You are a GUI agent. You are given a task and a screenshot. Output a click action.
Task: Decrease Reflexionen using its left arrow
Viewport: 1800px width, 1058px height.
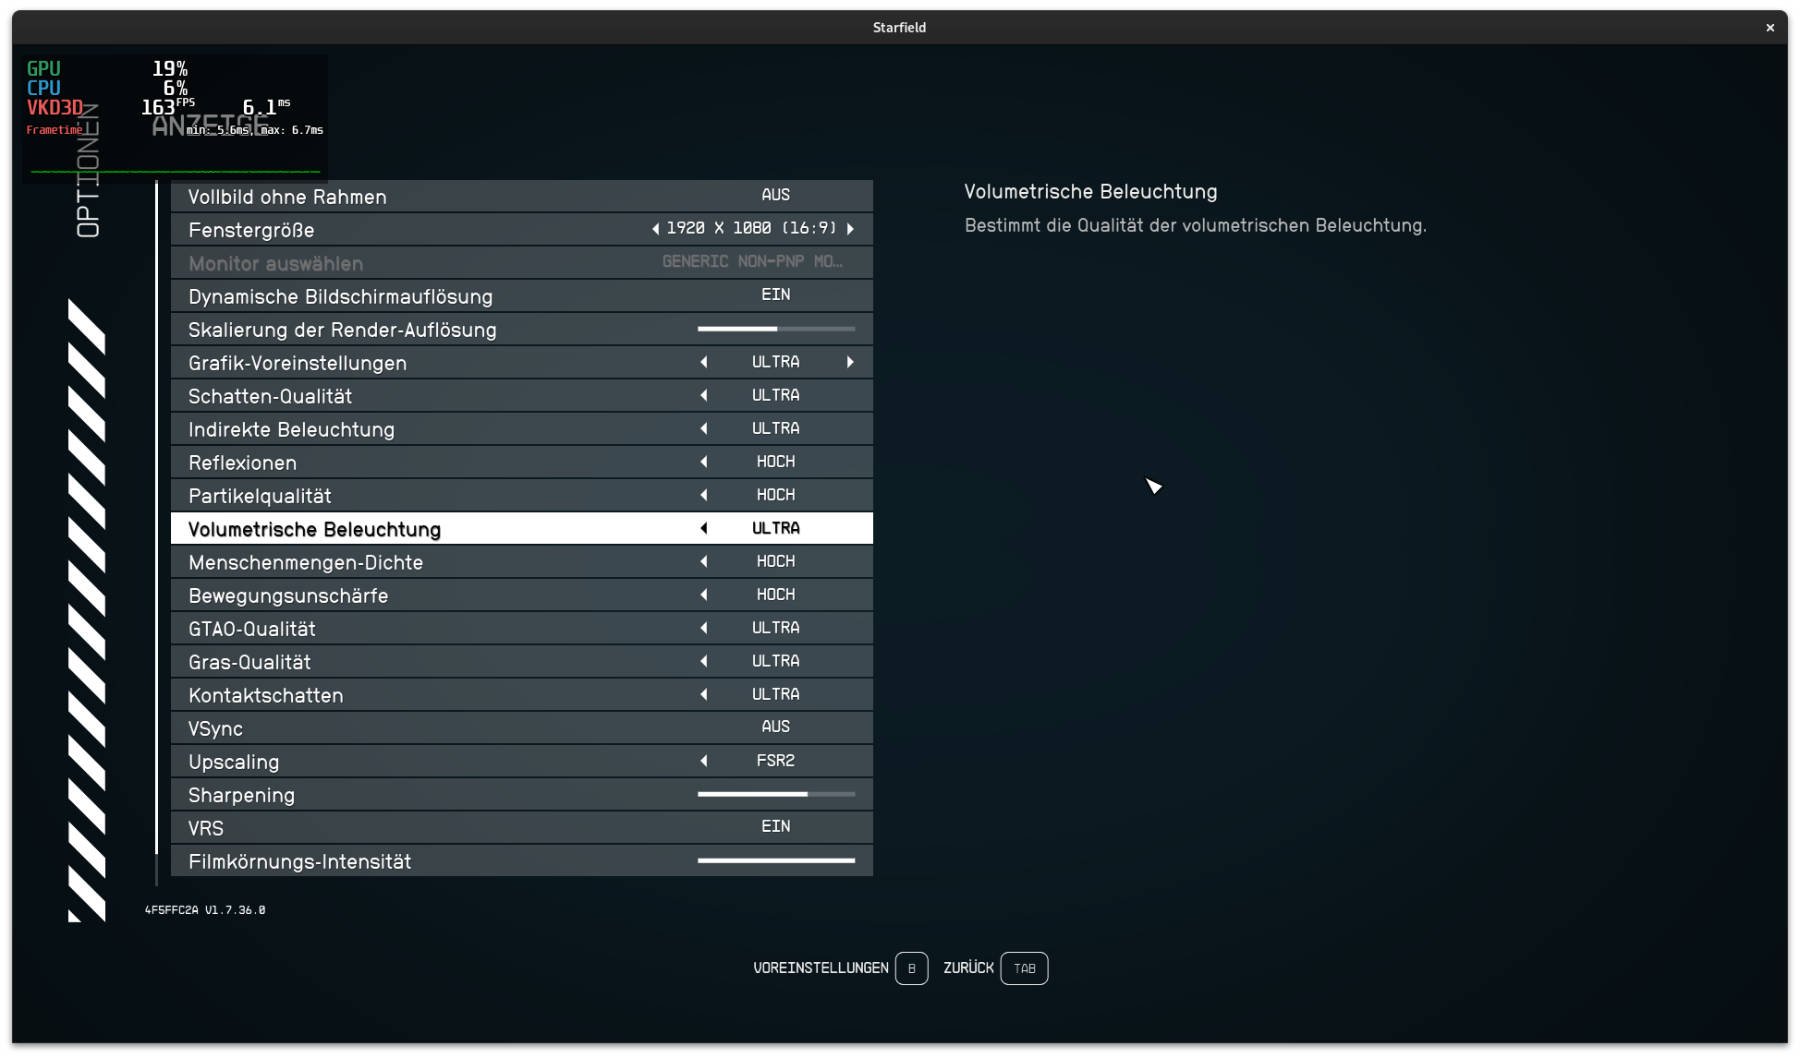point(704,462)
